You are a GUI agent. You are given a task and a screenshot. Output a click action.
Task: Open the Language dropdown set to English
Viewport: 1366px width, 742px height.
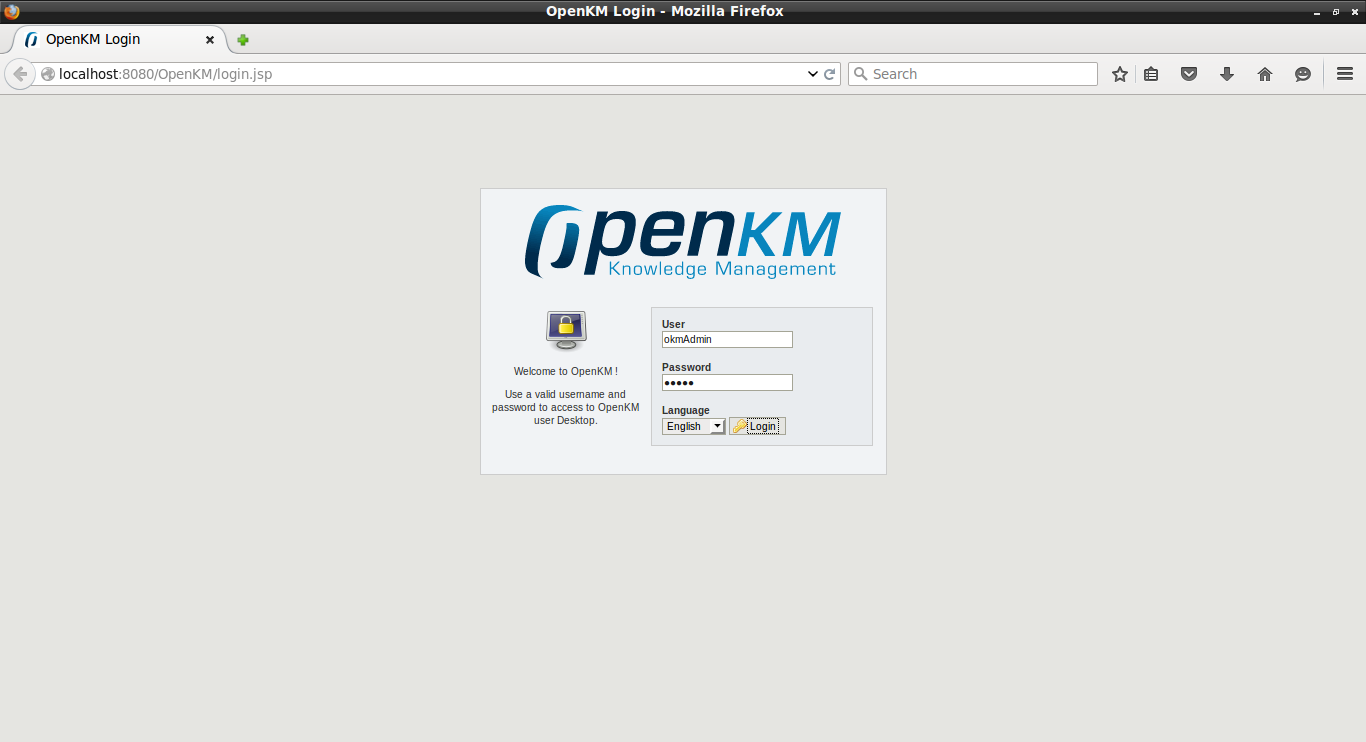pos(693,426)
